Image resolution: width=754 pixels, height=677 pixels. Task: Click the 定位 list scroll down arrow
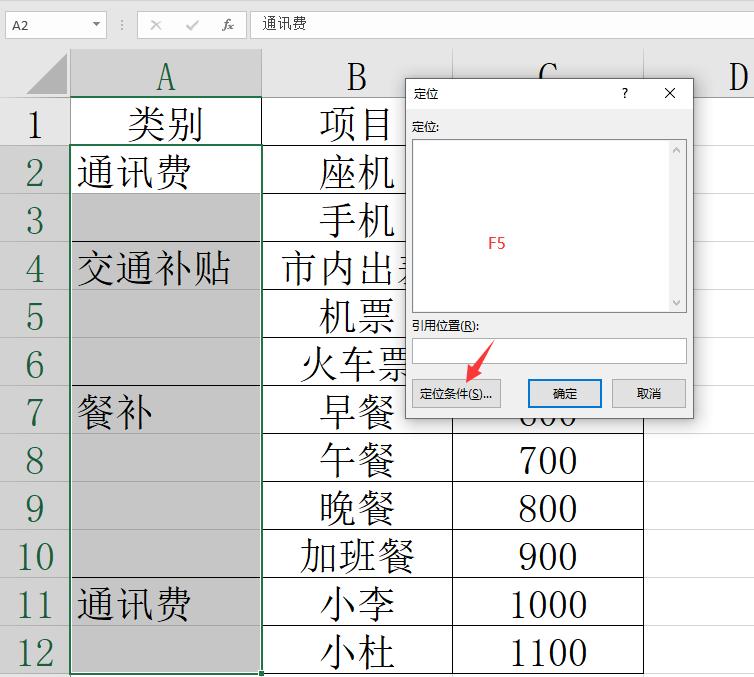tap(676, 302)
